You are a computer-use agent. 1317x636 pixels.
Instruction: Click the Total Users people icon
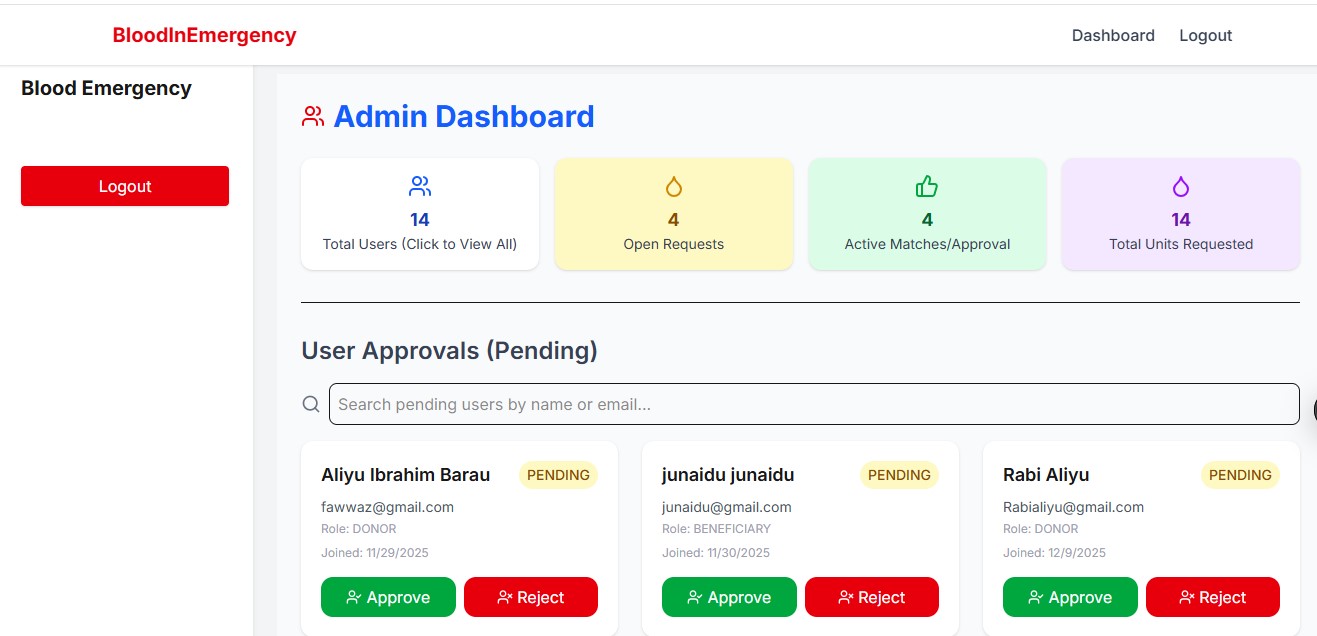click(x=420, y=186)
